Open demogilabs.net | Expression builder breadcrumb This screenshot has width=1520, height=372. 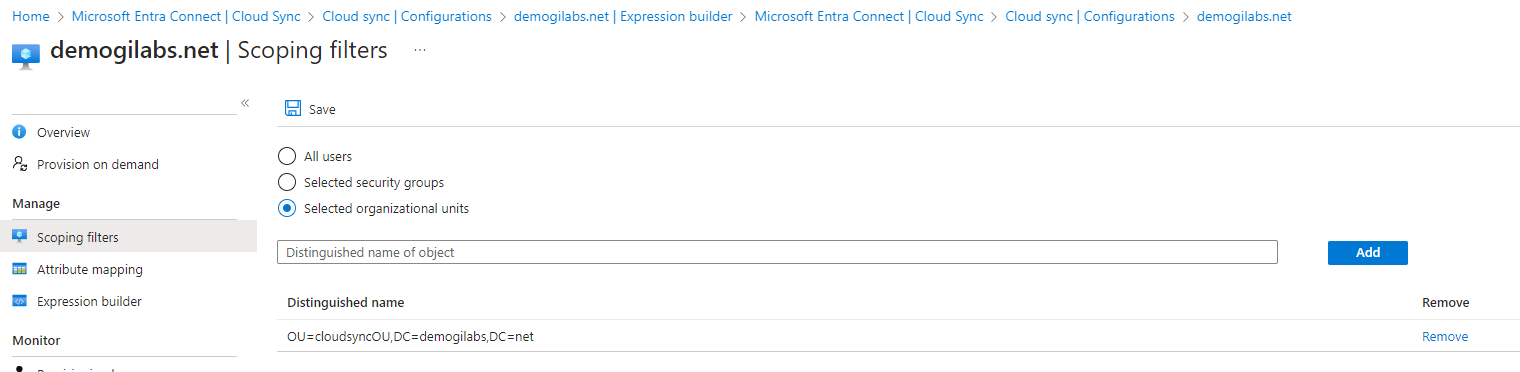tap(623, 17)
